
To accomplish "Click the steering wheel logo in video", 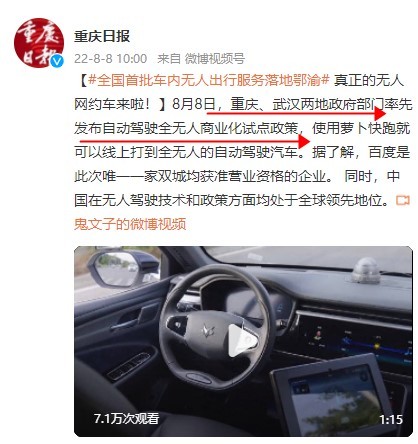I will (208, 331).
